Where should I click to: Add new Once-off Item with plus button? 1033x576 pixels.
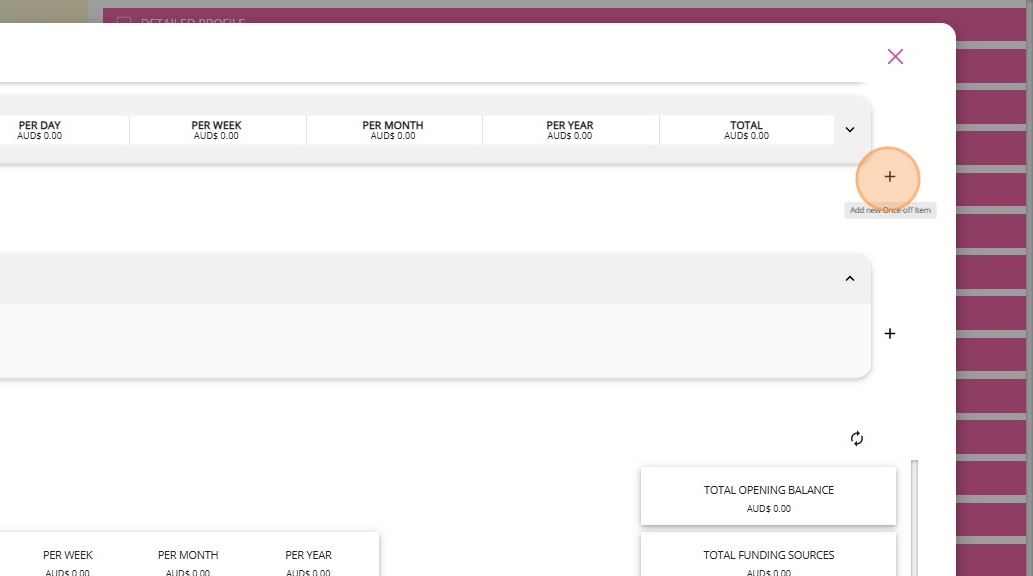coord(889,177)
